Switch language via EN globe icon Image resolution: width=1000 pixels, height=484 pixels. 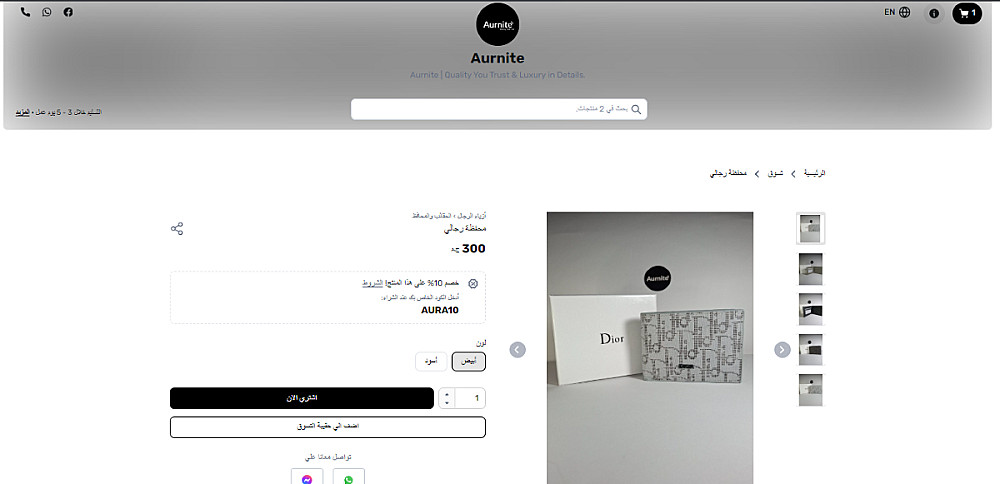pos(897,12)
